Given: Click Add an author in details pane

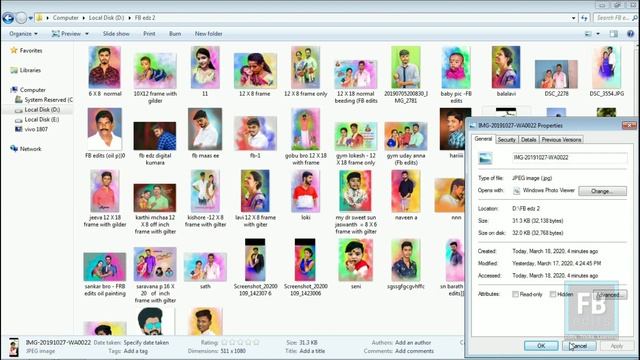Looking at the screenshot, I should (413, 343).
